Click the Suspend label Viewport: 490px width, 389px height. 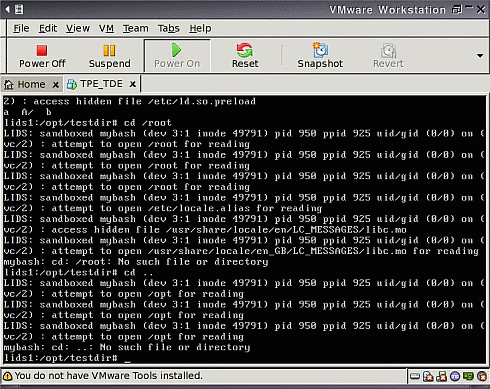[110, 63]
